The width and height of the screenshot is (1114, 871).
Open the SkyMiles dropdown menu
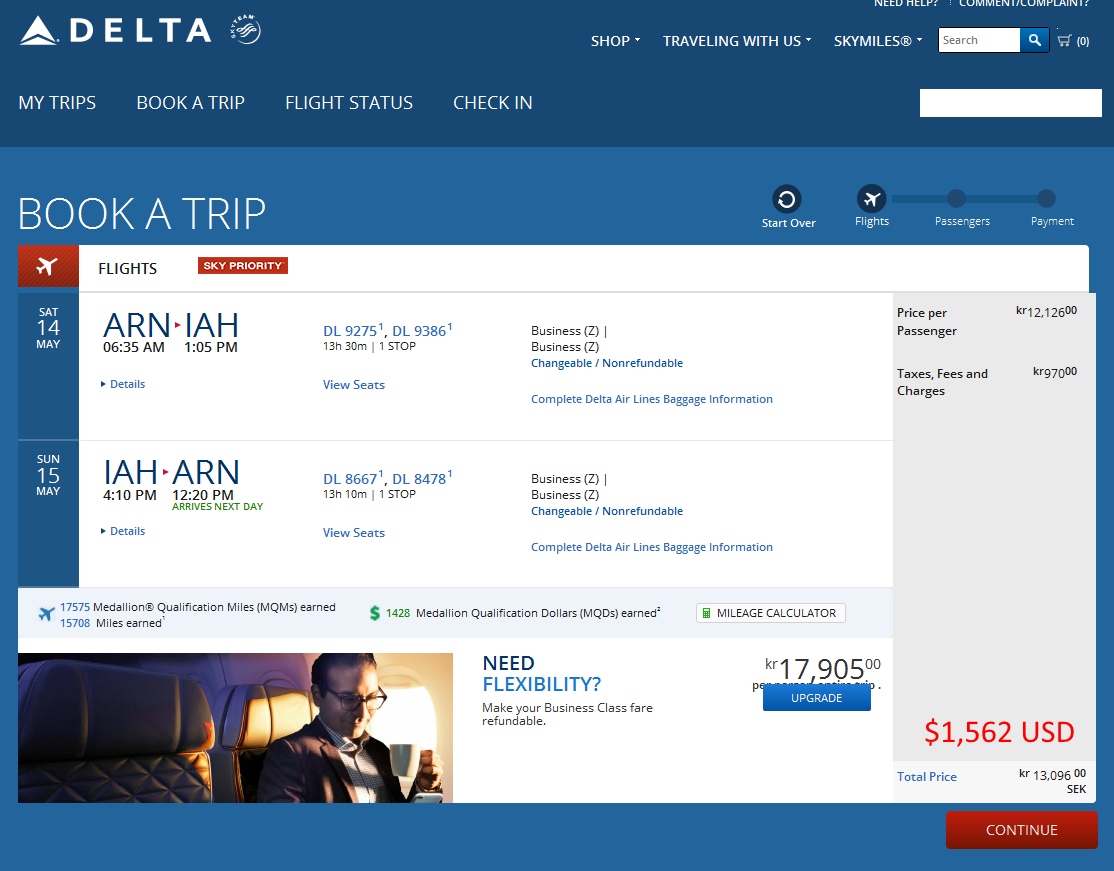878,41
